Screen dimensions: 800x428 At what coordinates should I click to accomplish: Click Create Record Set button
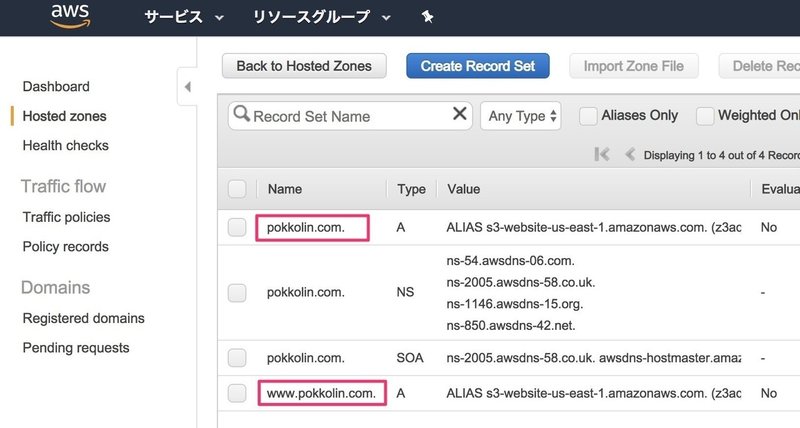click(478, 66)
